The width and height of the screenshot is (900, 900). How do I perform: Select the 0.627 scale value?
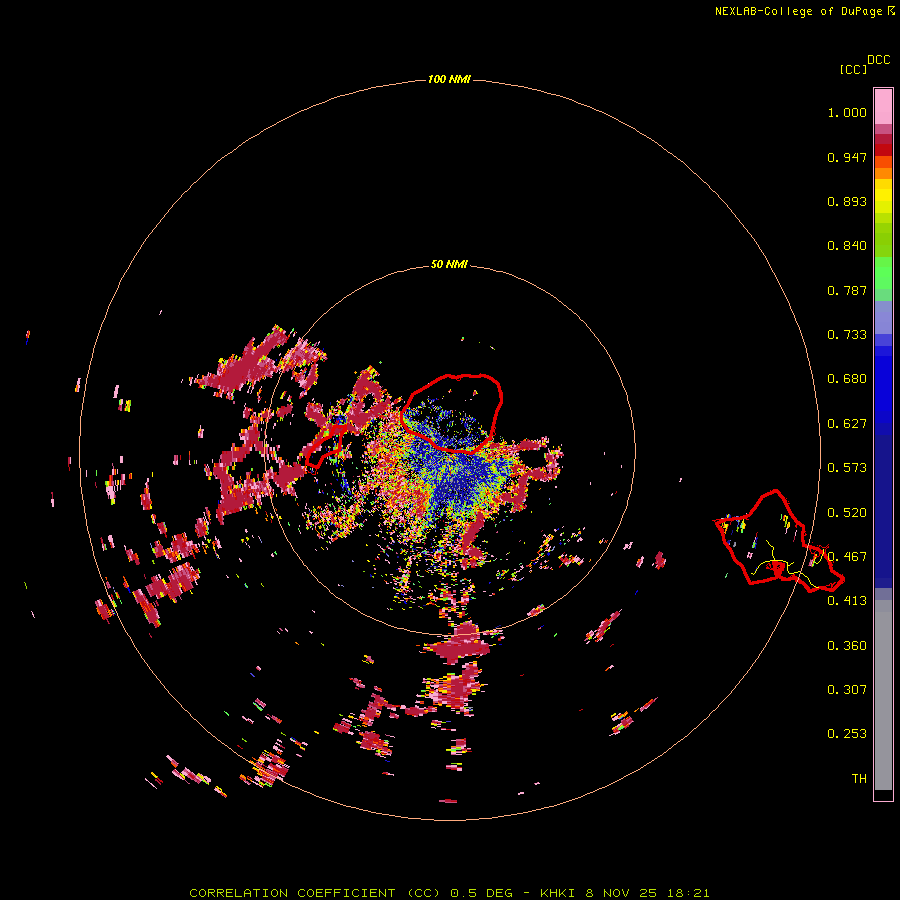847,424
